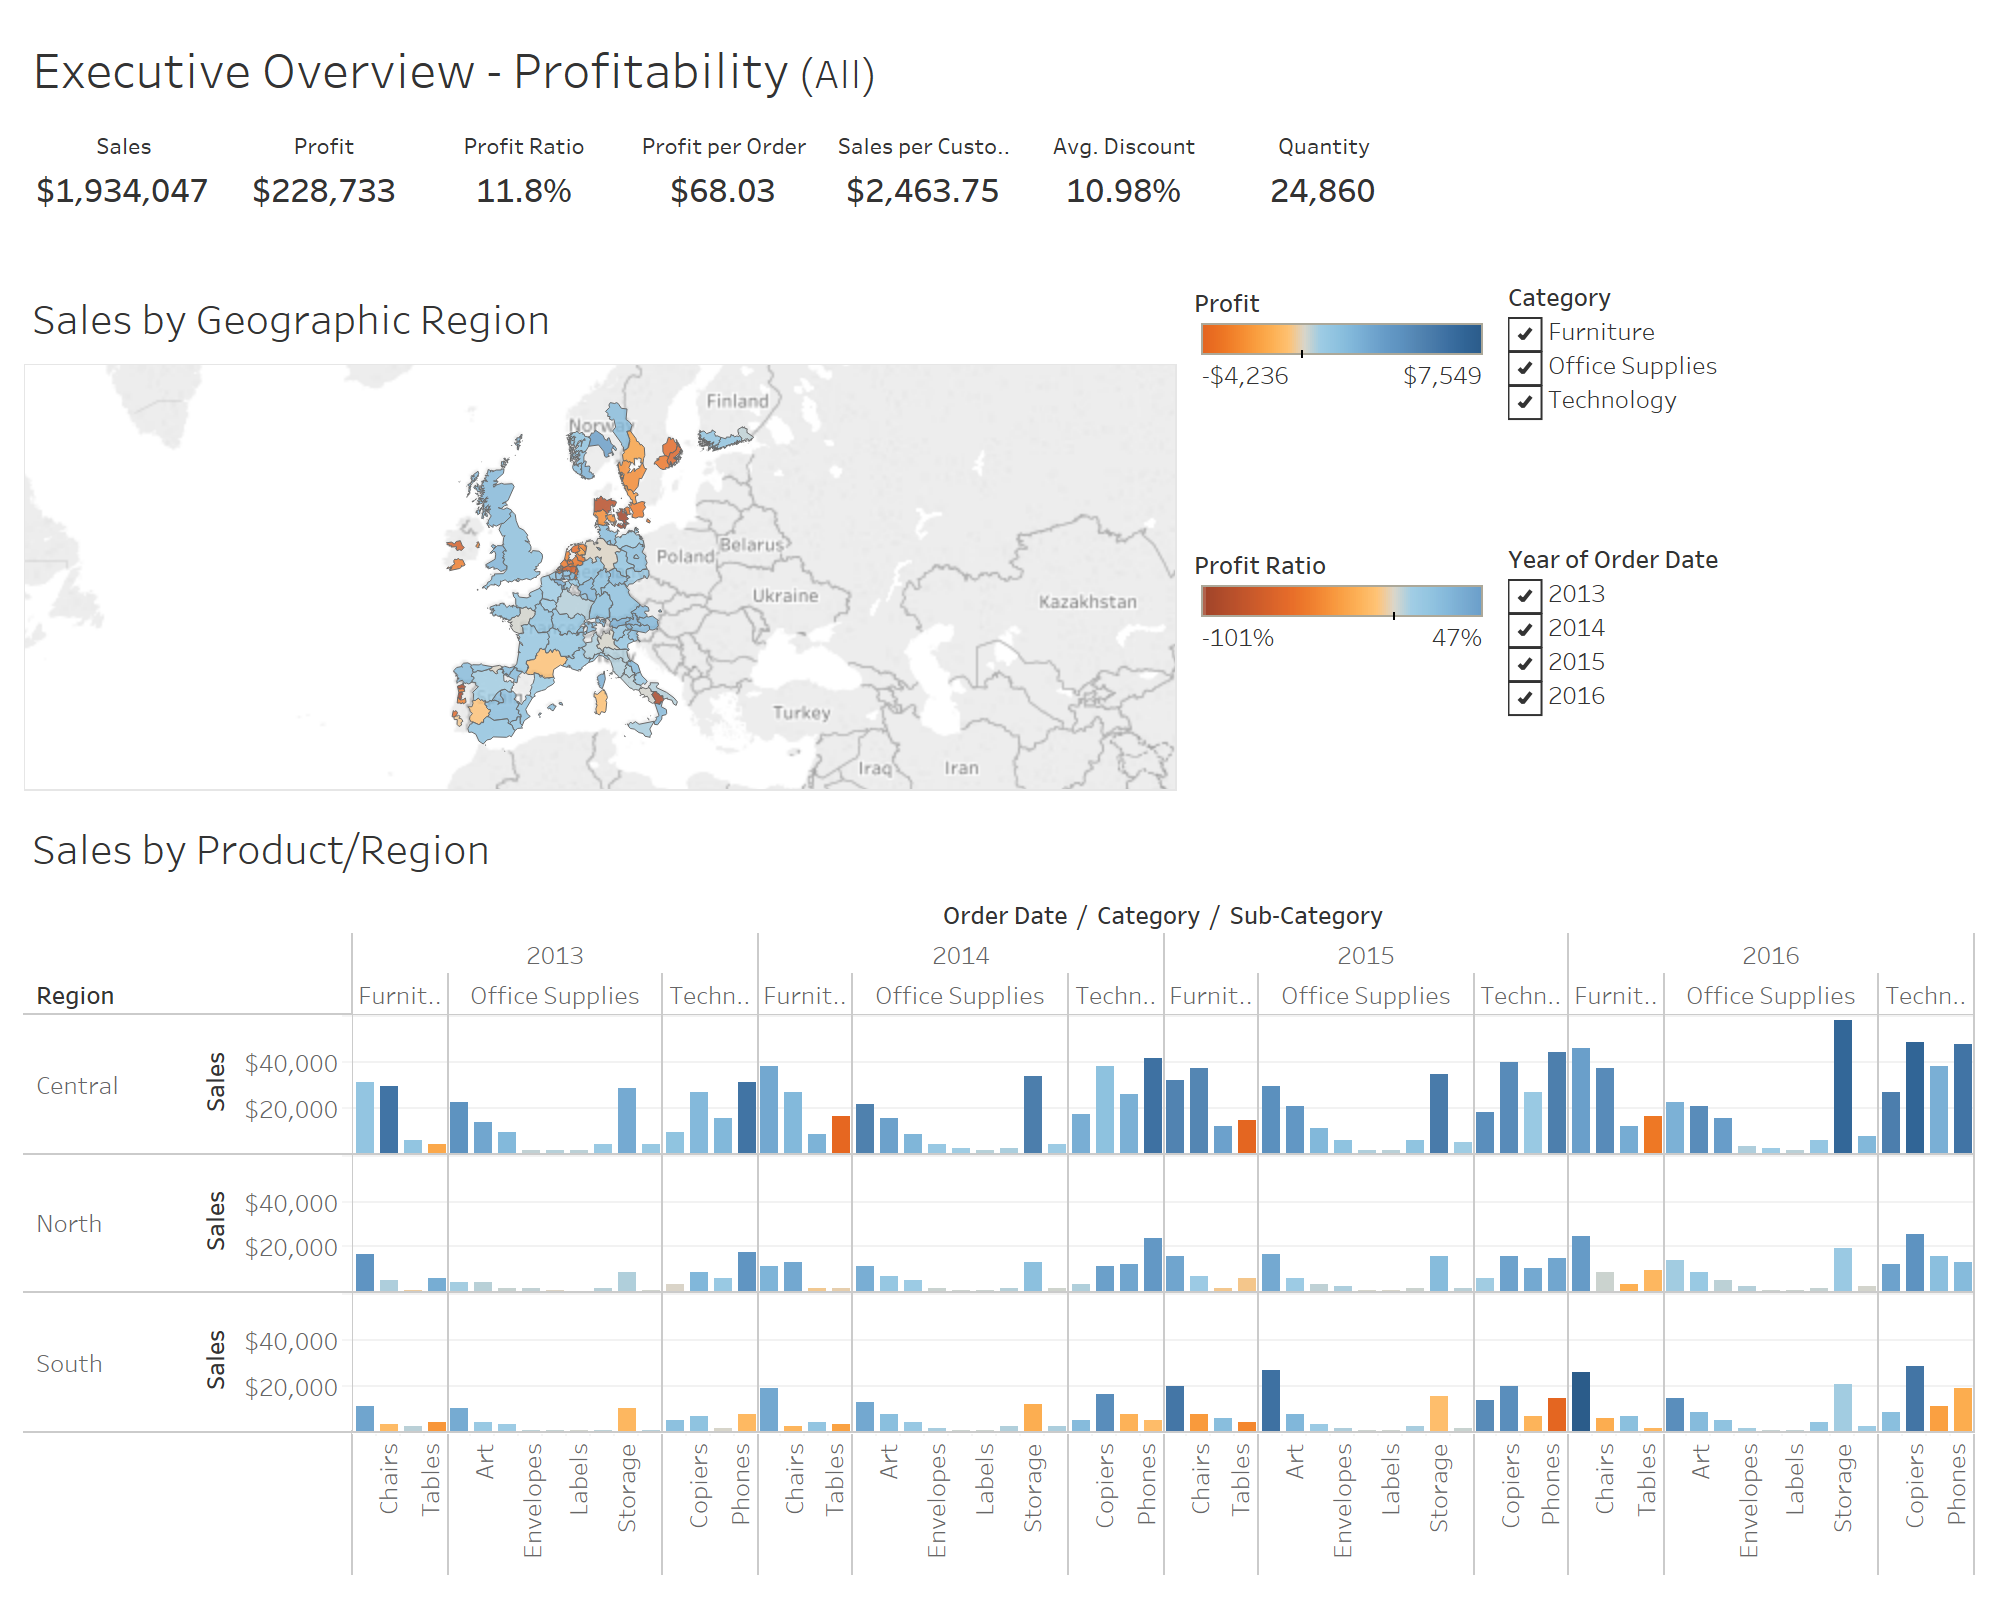Click the Phones axis label under 2016

pos(1956,1484)
